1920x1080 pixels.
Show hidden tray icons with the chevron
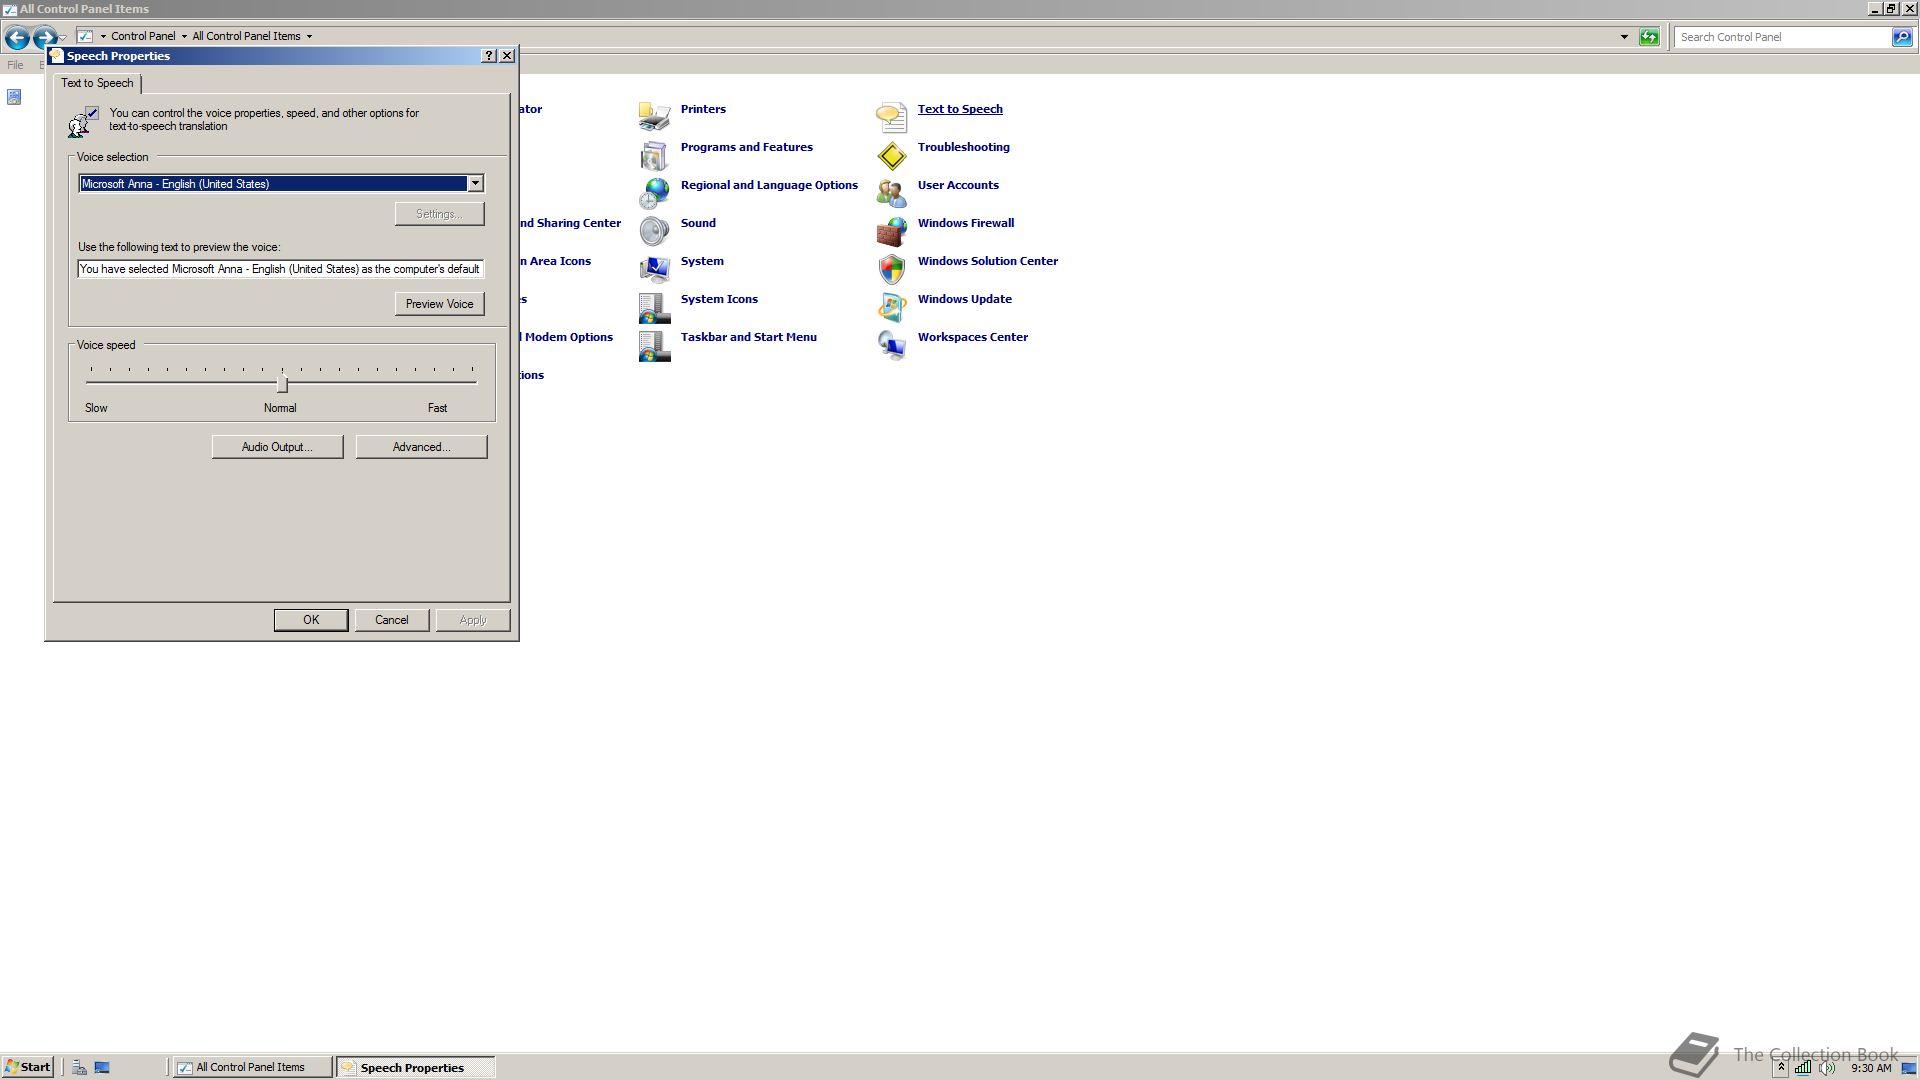coord(1781,1067)
